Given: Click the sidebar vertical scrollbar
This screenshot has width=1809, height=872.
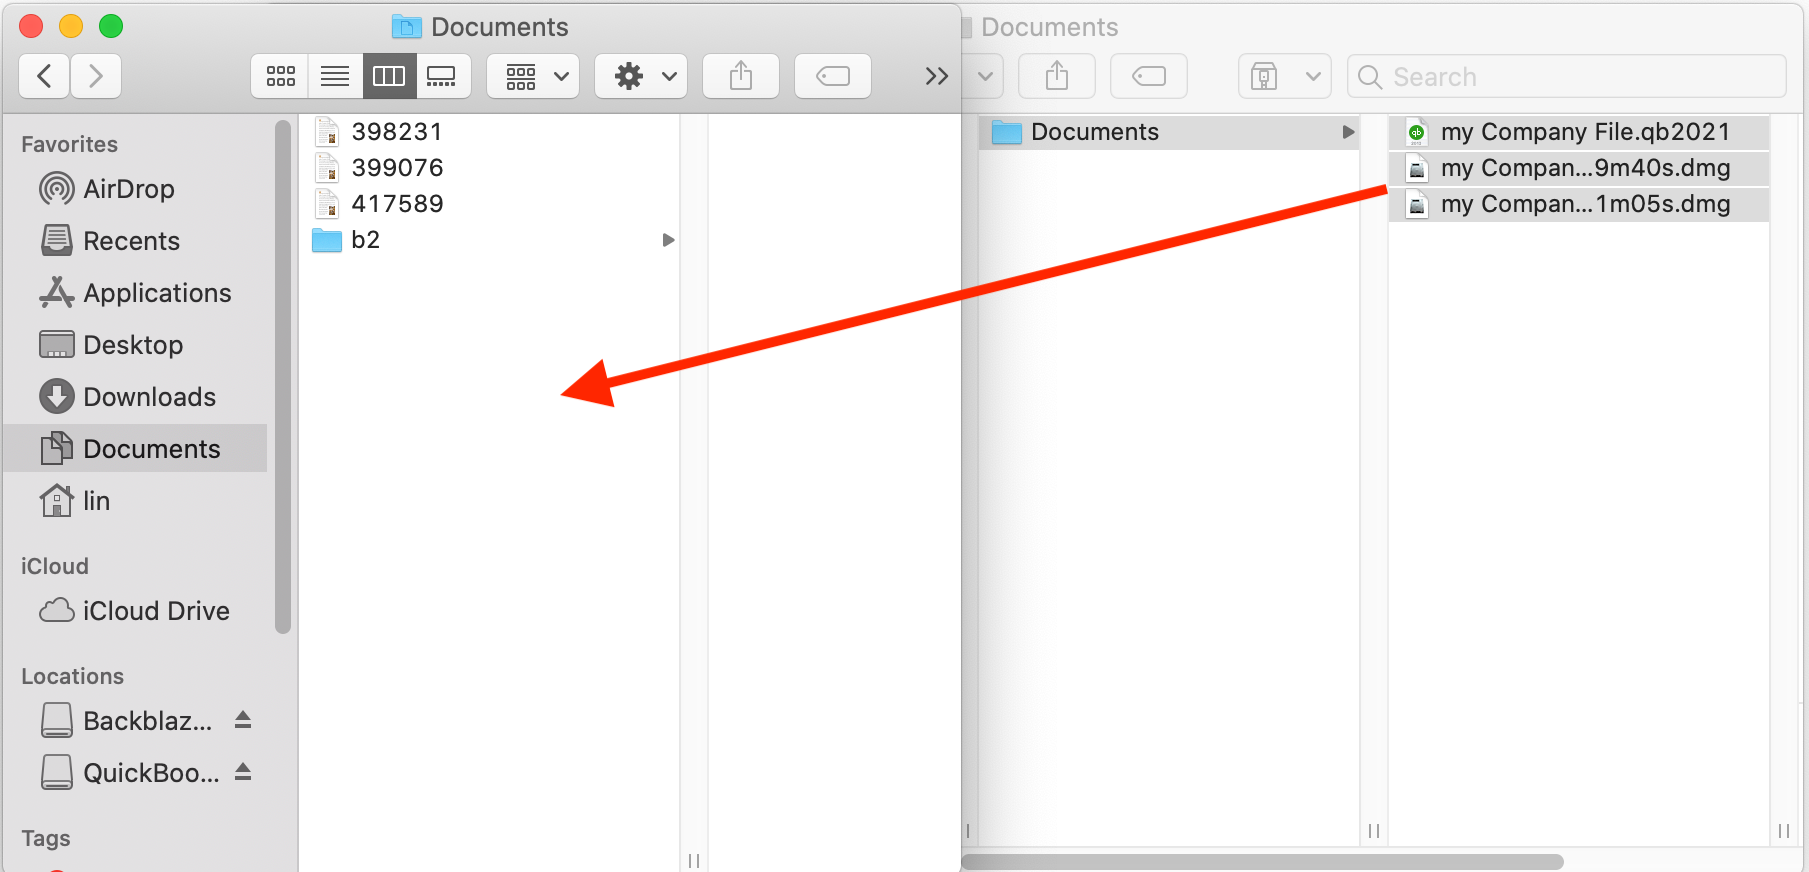Looking at the screenshot, I should tap(283, 377).
